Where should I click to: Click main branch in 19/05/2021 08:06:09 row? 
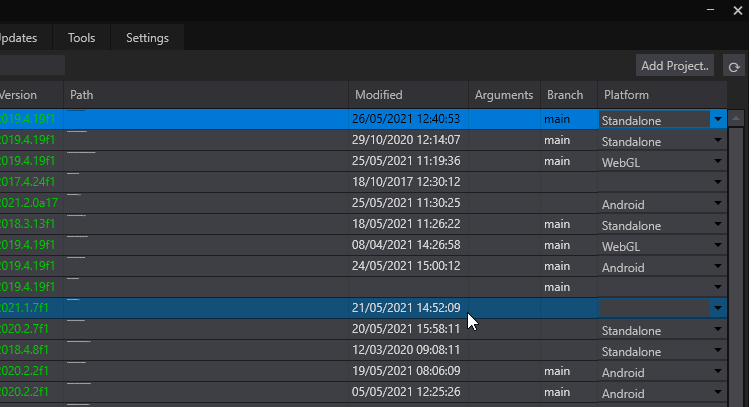(x=557, y=371)
